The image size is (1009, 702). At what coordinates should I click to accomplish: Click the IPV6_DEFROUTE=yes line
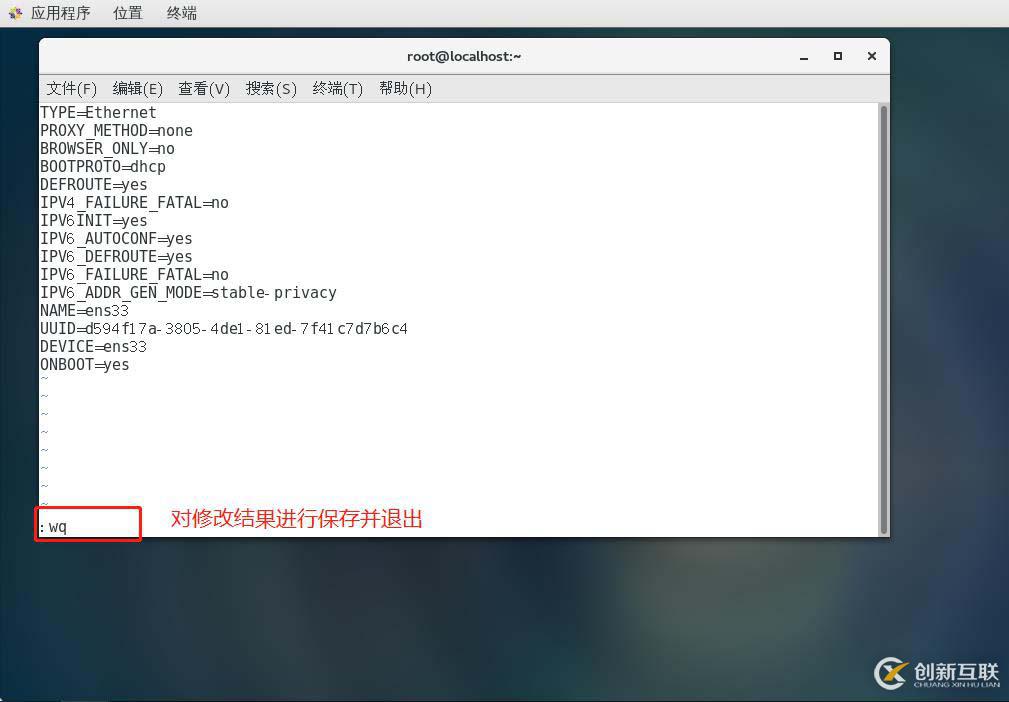point(116,257)
